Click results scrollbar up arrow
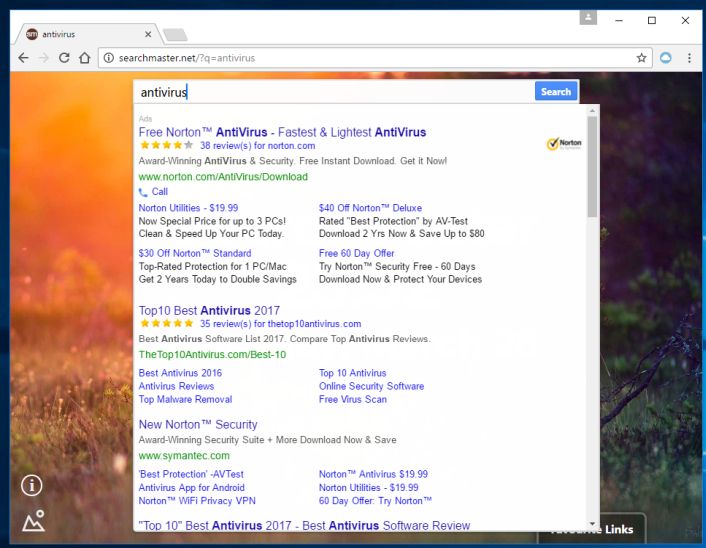 (x=592, y=110)
